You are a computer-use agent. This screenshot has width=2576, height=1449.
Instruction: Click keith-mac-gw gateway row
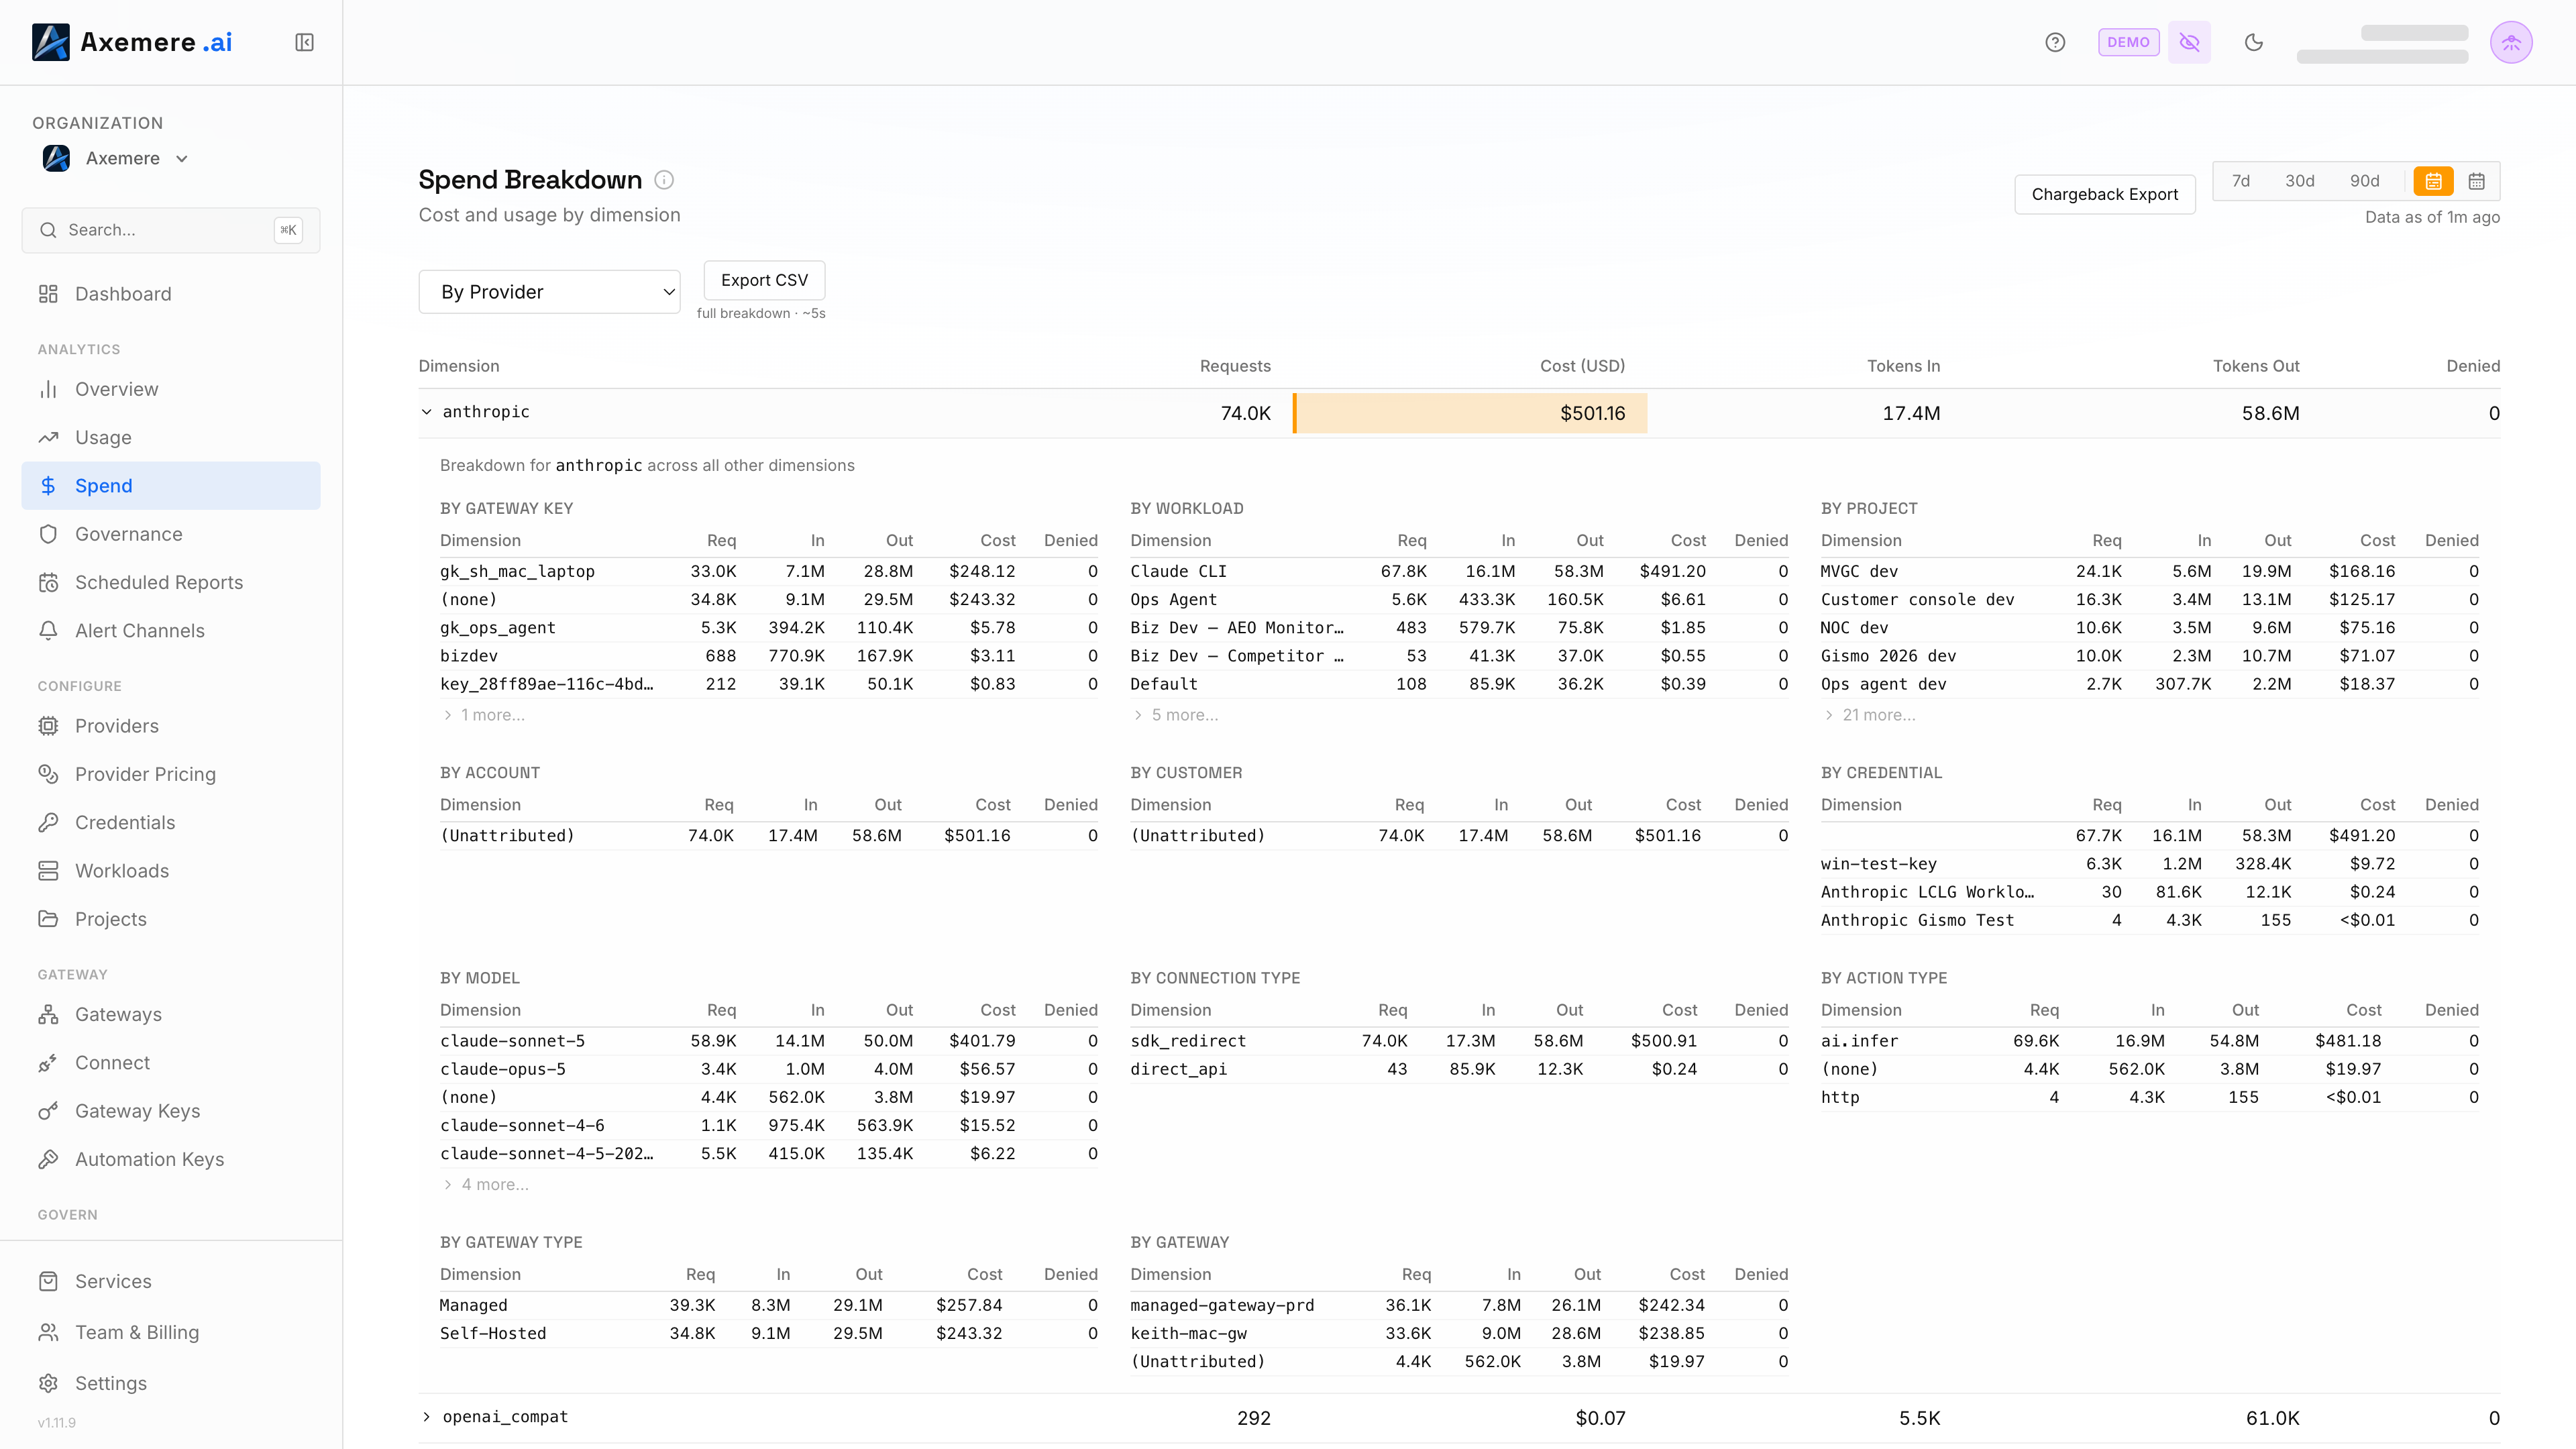click(x=1459, y=1333)
